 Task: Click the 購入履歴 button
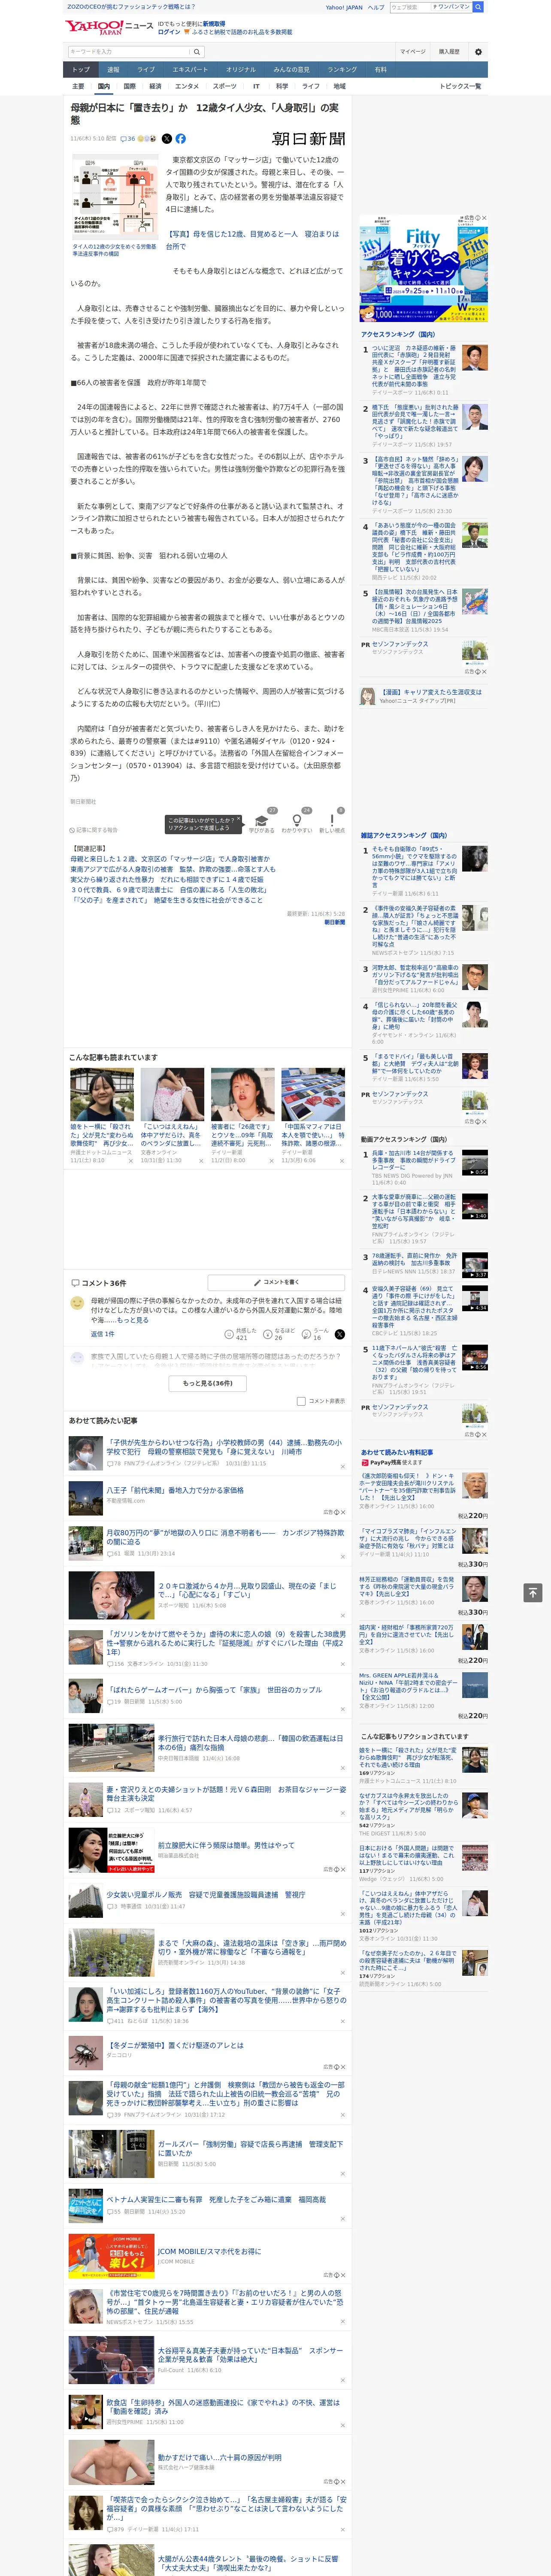449,52
